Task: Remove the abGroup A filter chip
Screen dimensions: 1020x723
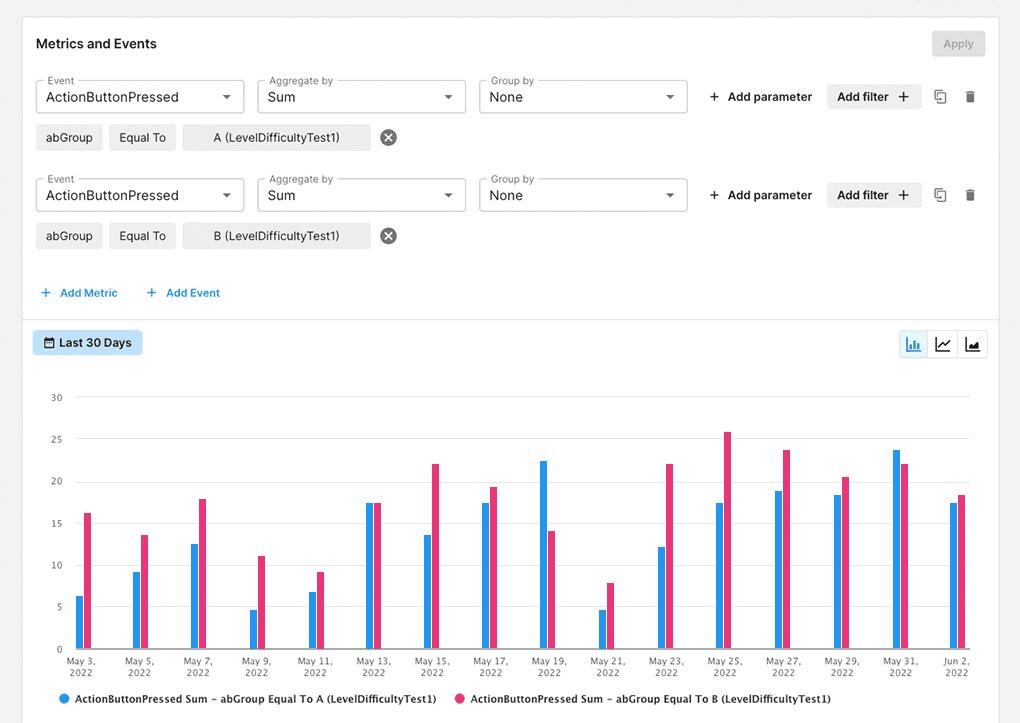Action: click(388, 137)
